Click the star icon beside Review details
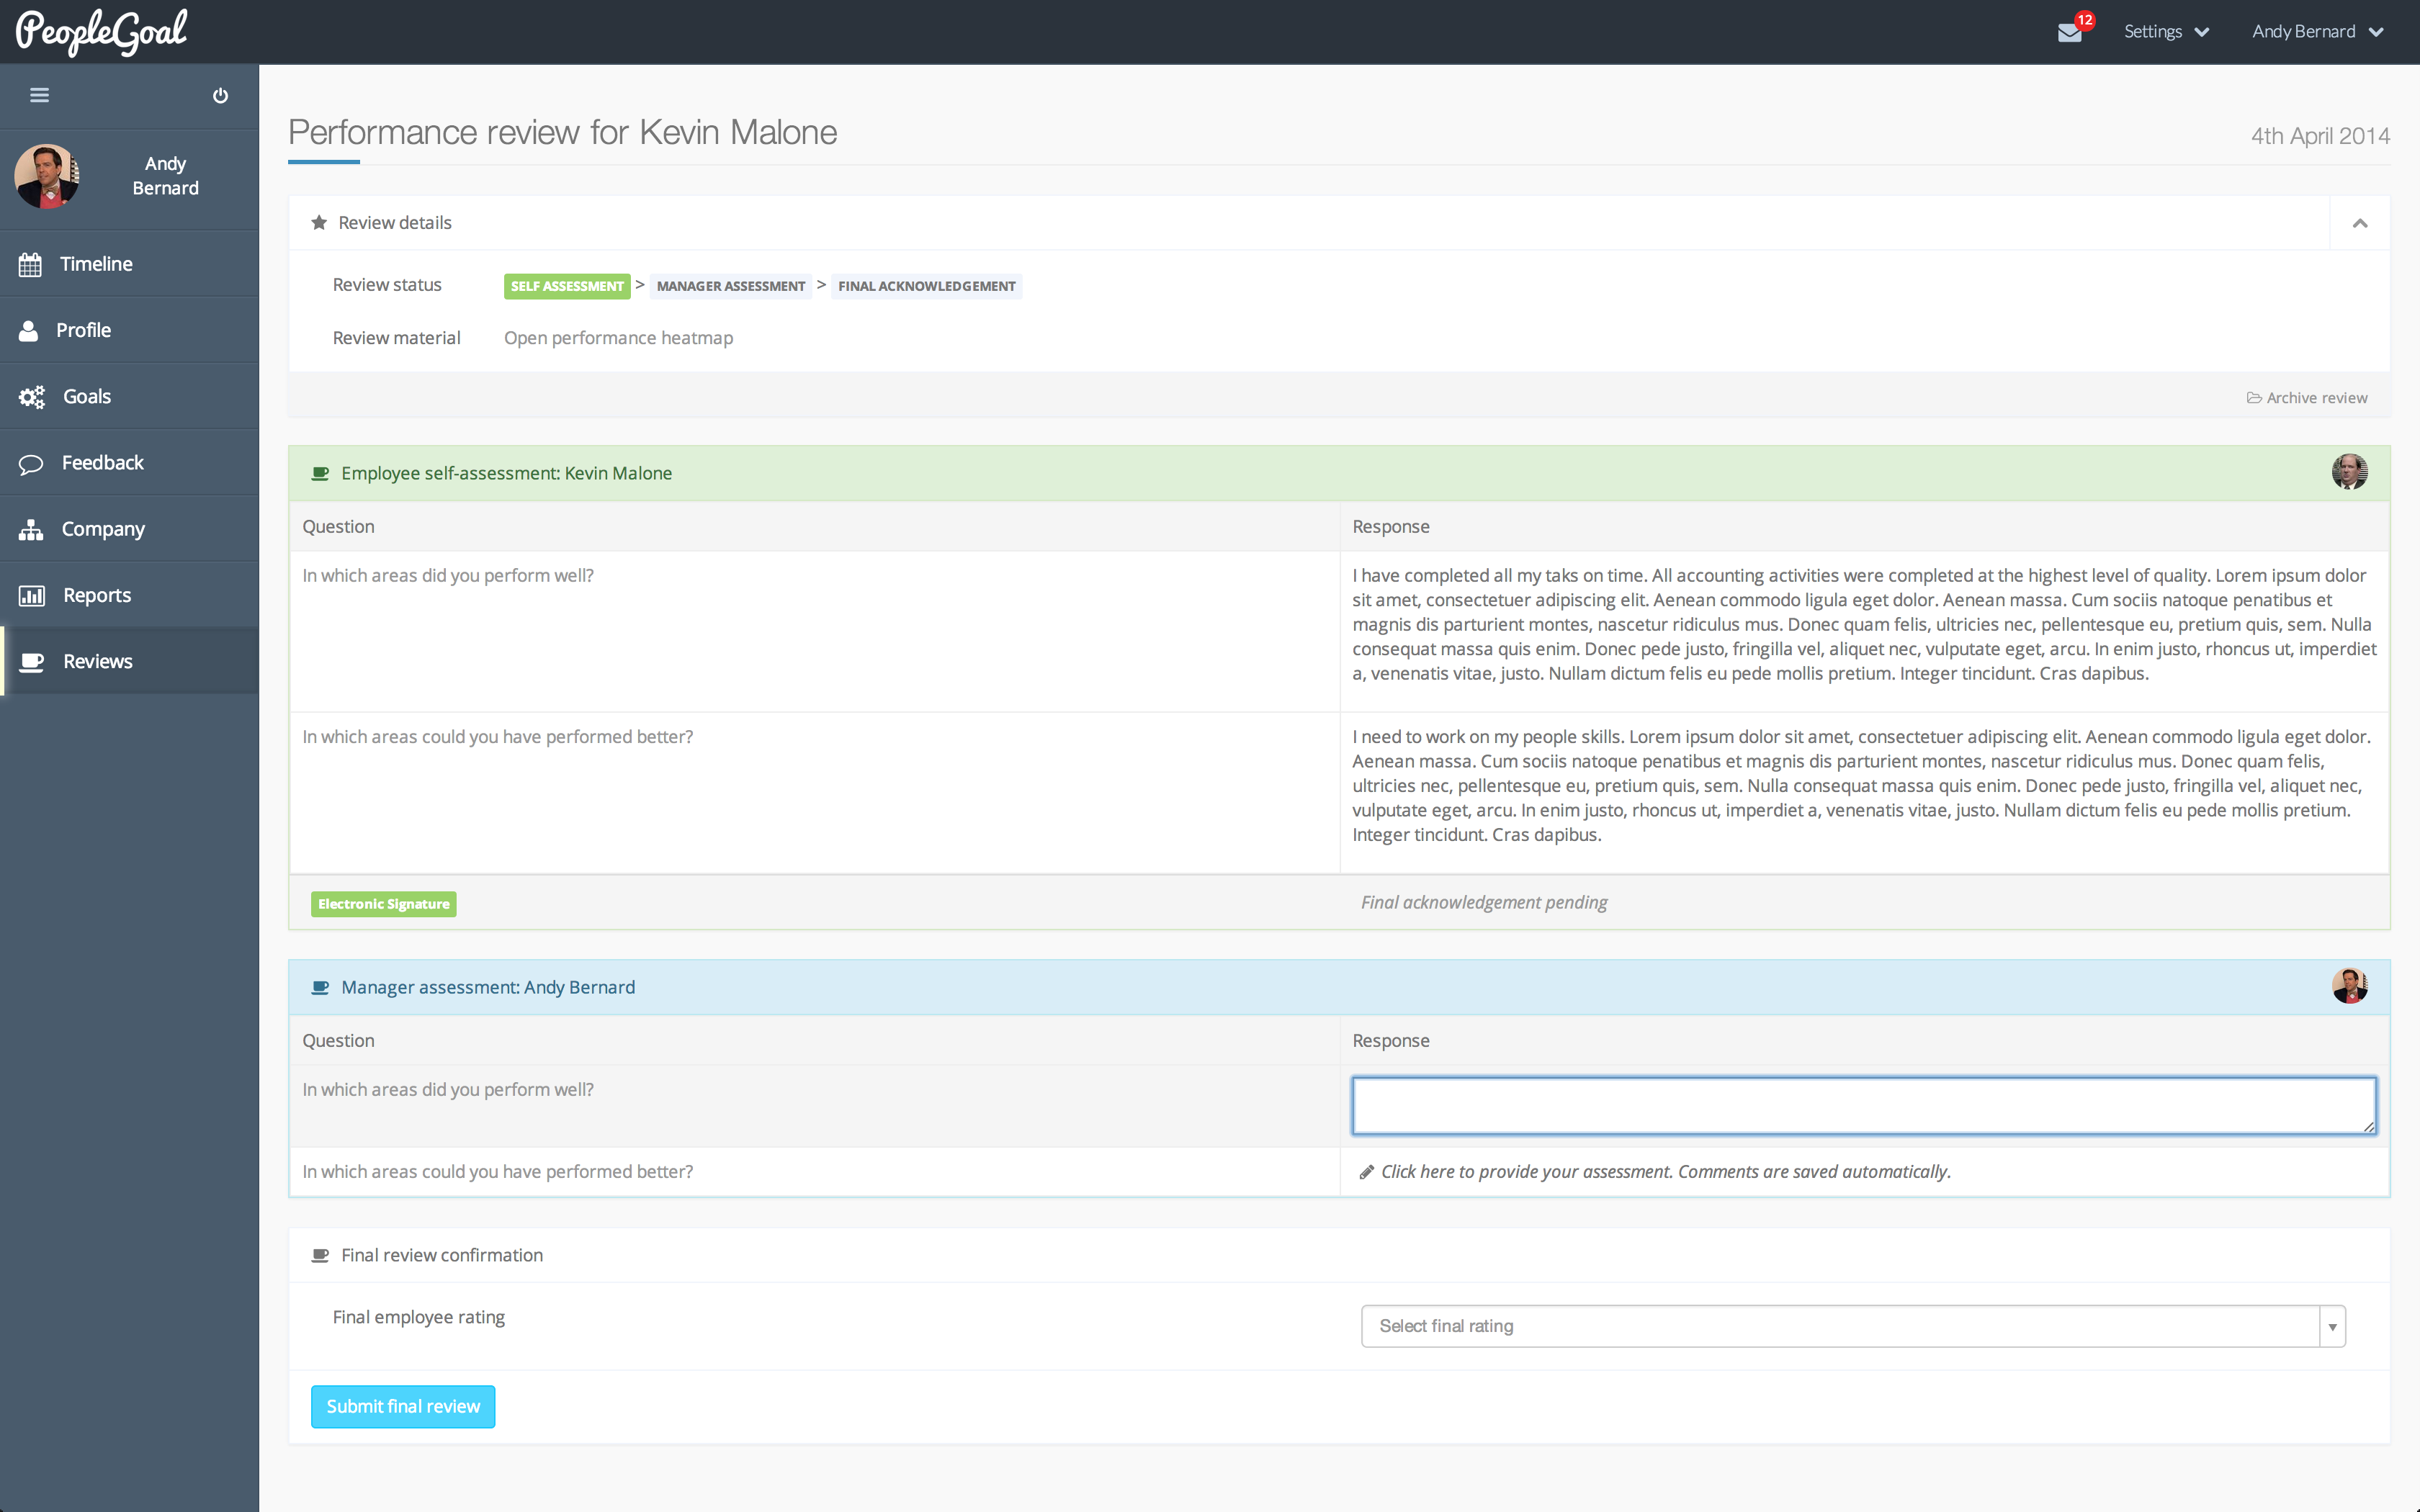The height and width of the screenshot is (1512, 2420). [319, 222]
